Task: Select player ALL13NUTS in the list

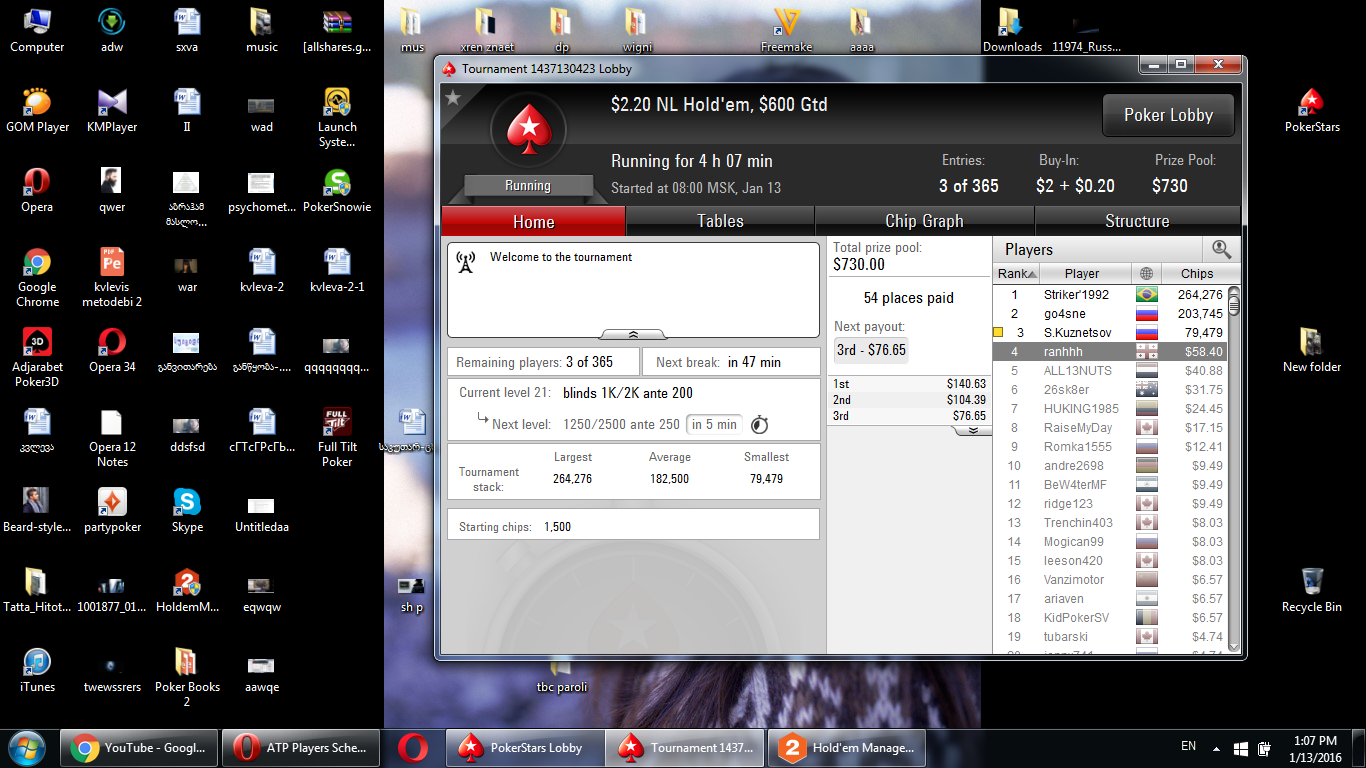Action: point(1109,371)
